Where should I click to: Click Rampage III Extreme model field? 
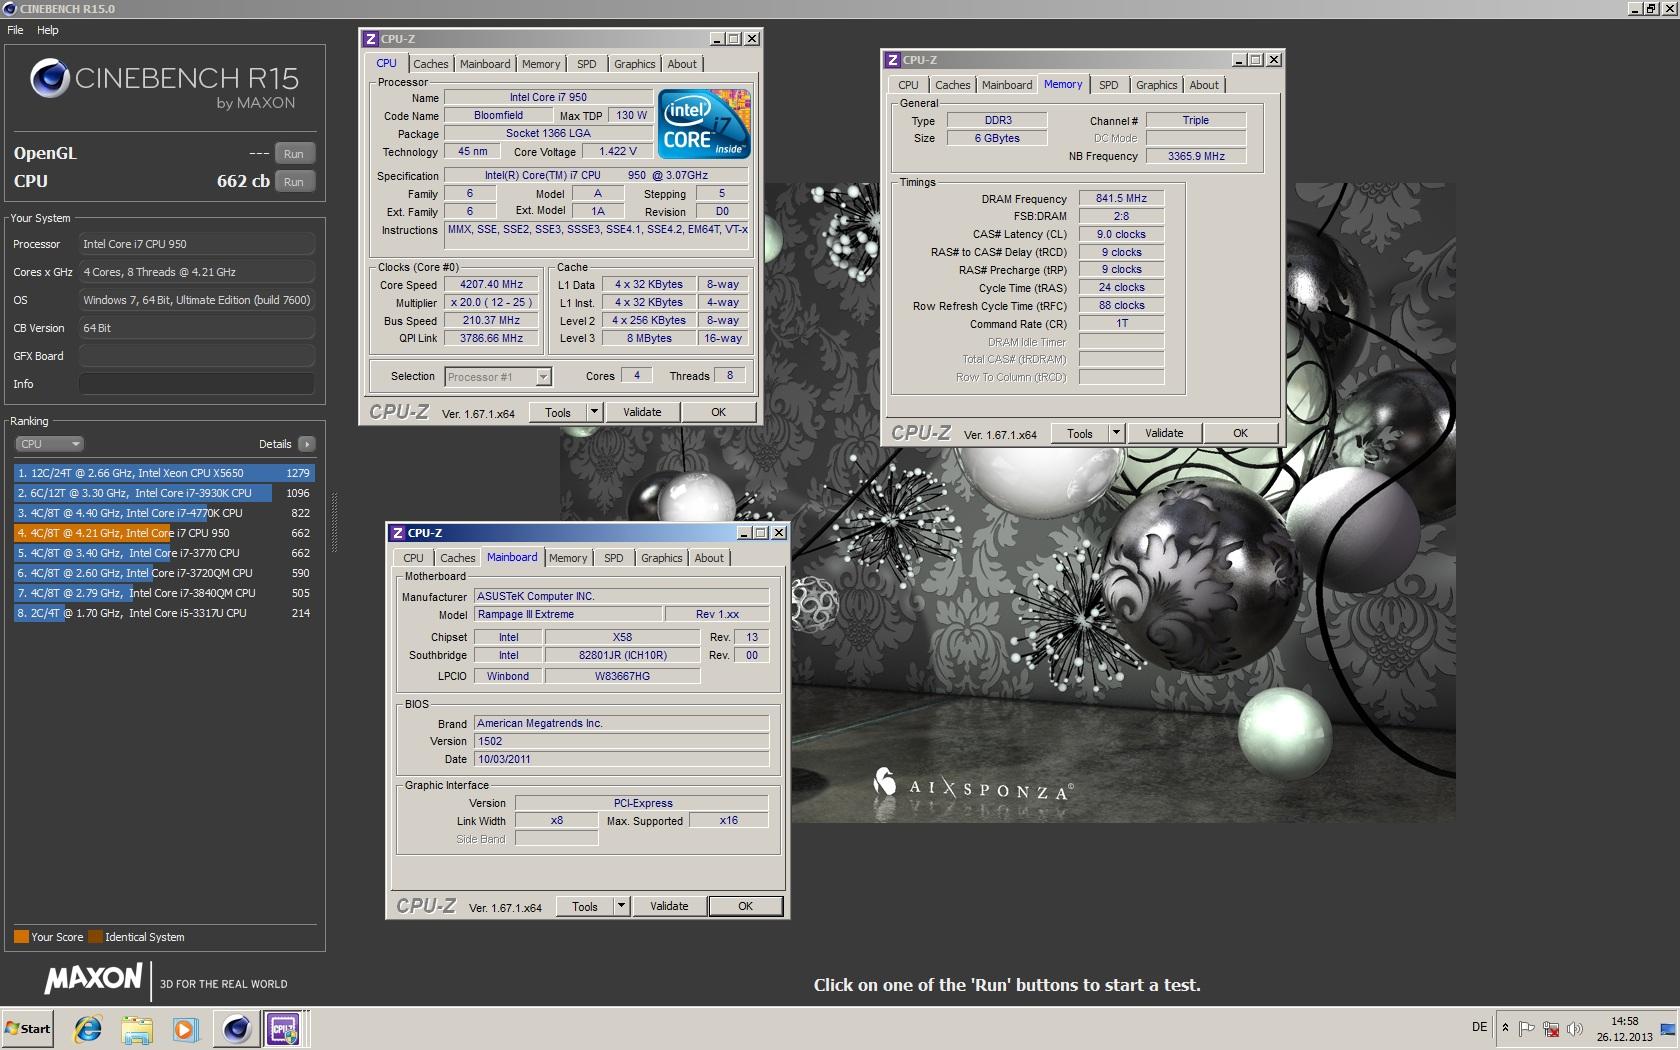click(x=568, y=614)
